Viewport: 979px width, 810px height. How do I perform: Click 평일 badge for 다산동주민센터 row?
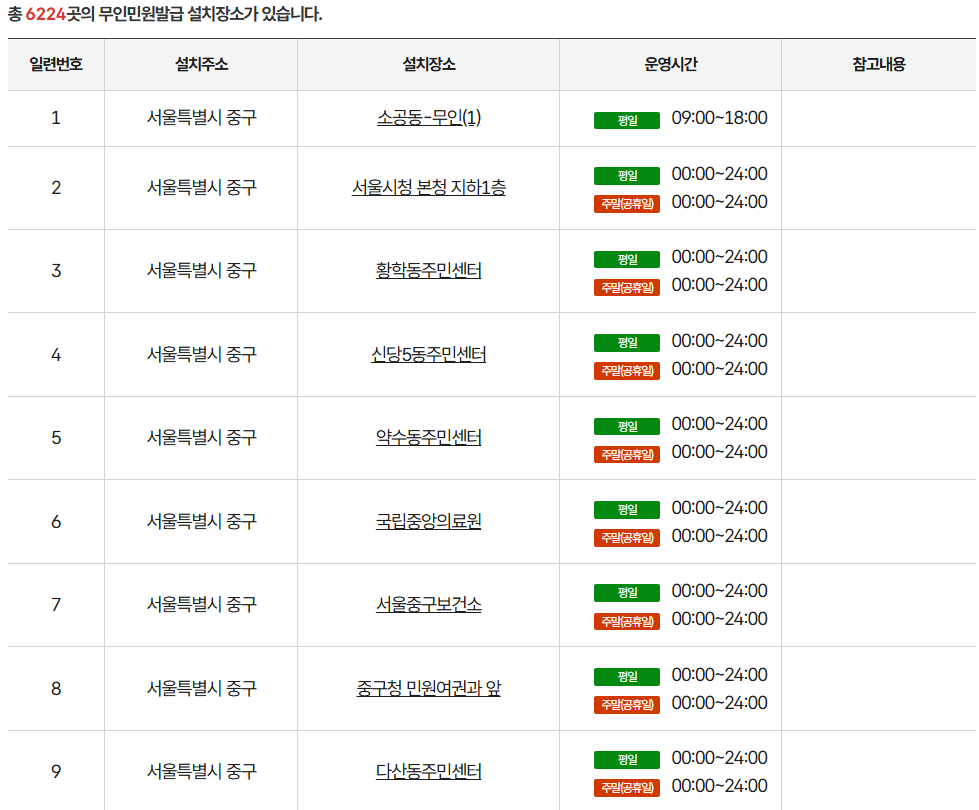point(627,760)
